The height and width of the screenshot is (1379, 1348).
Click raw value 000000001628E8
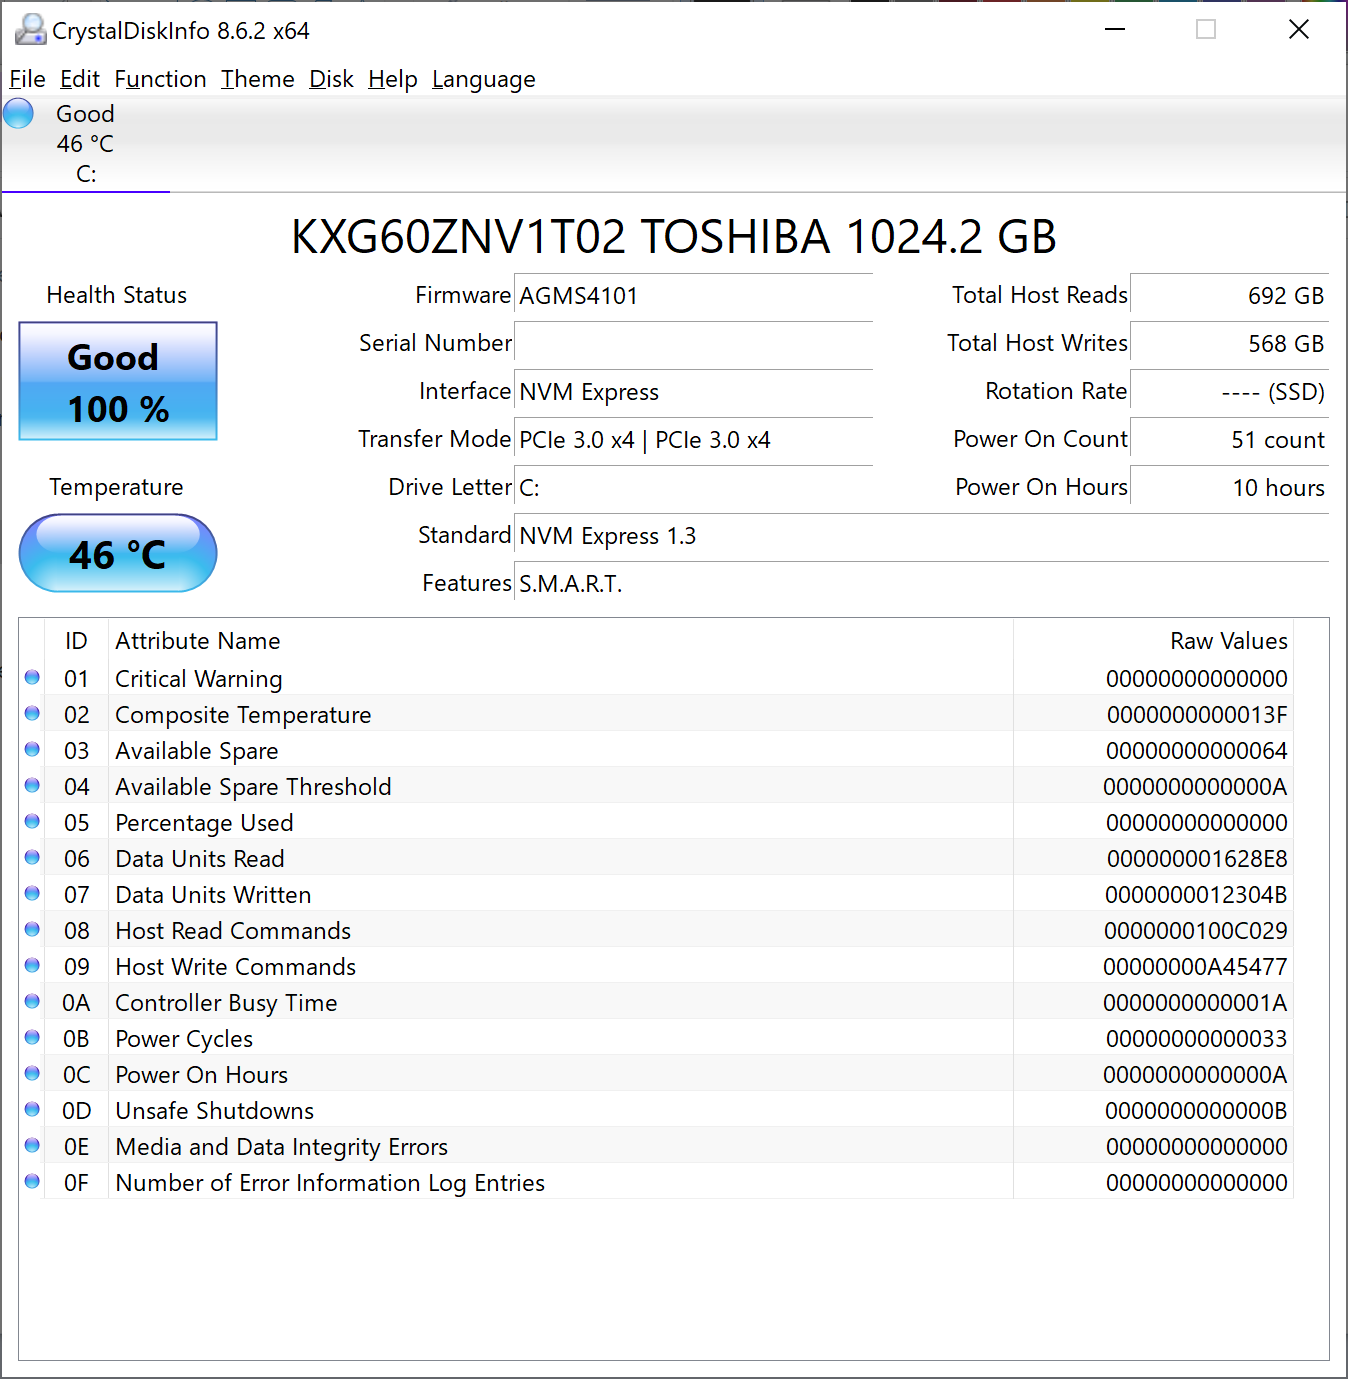click(x=1197, y=859)
